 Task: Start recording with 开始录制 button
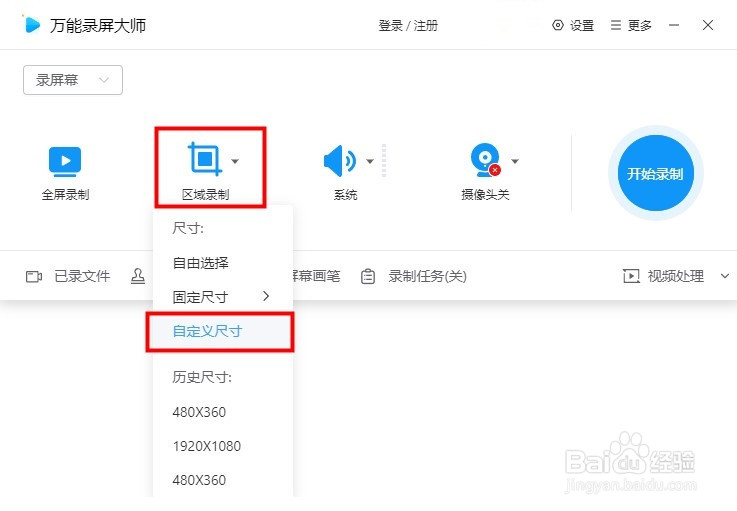656,173
